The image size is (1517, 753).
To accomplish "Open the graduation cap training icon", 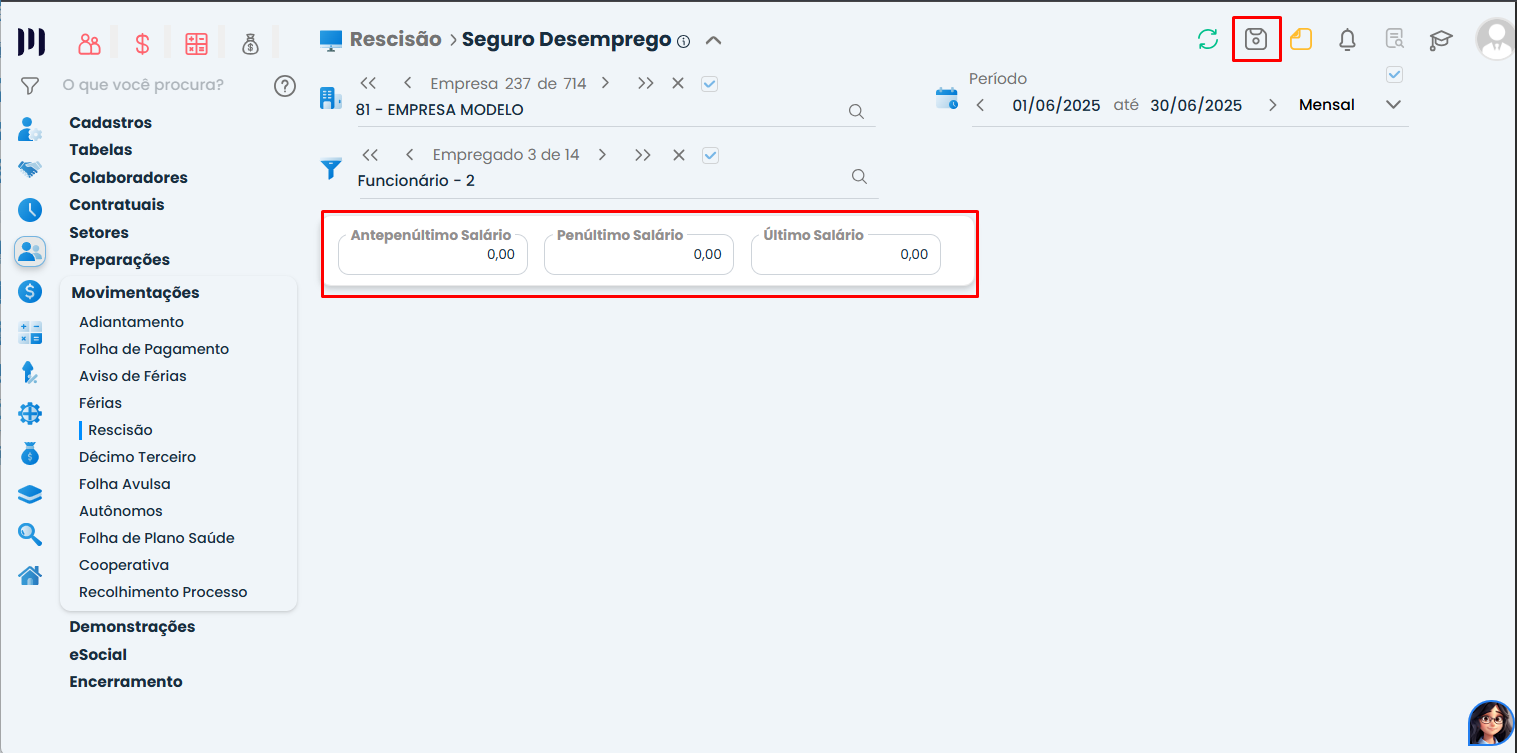I will click(x=1441, y=40).
